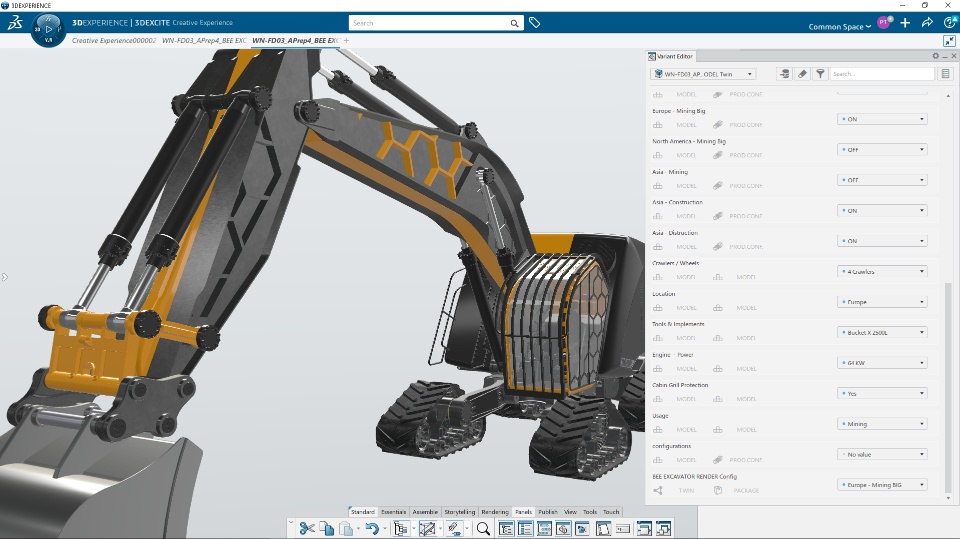Image resolution: width=960 pixels, height=539 pixels.
Task: Switch to the Storytelling toolbar tab
Action: click(x=459, y=512)
